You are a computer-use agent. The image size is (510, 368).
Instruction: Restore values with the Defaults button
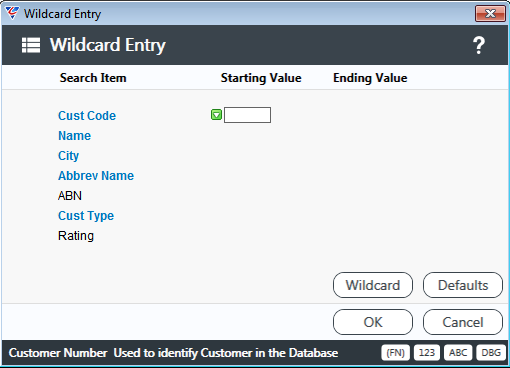pos(463,285)
